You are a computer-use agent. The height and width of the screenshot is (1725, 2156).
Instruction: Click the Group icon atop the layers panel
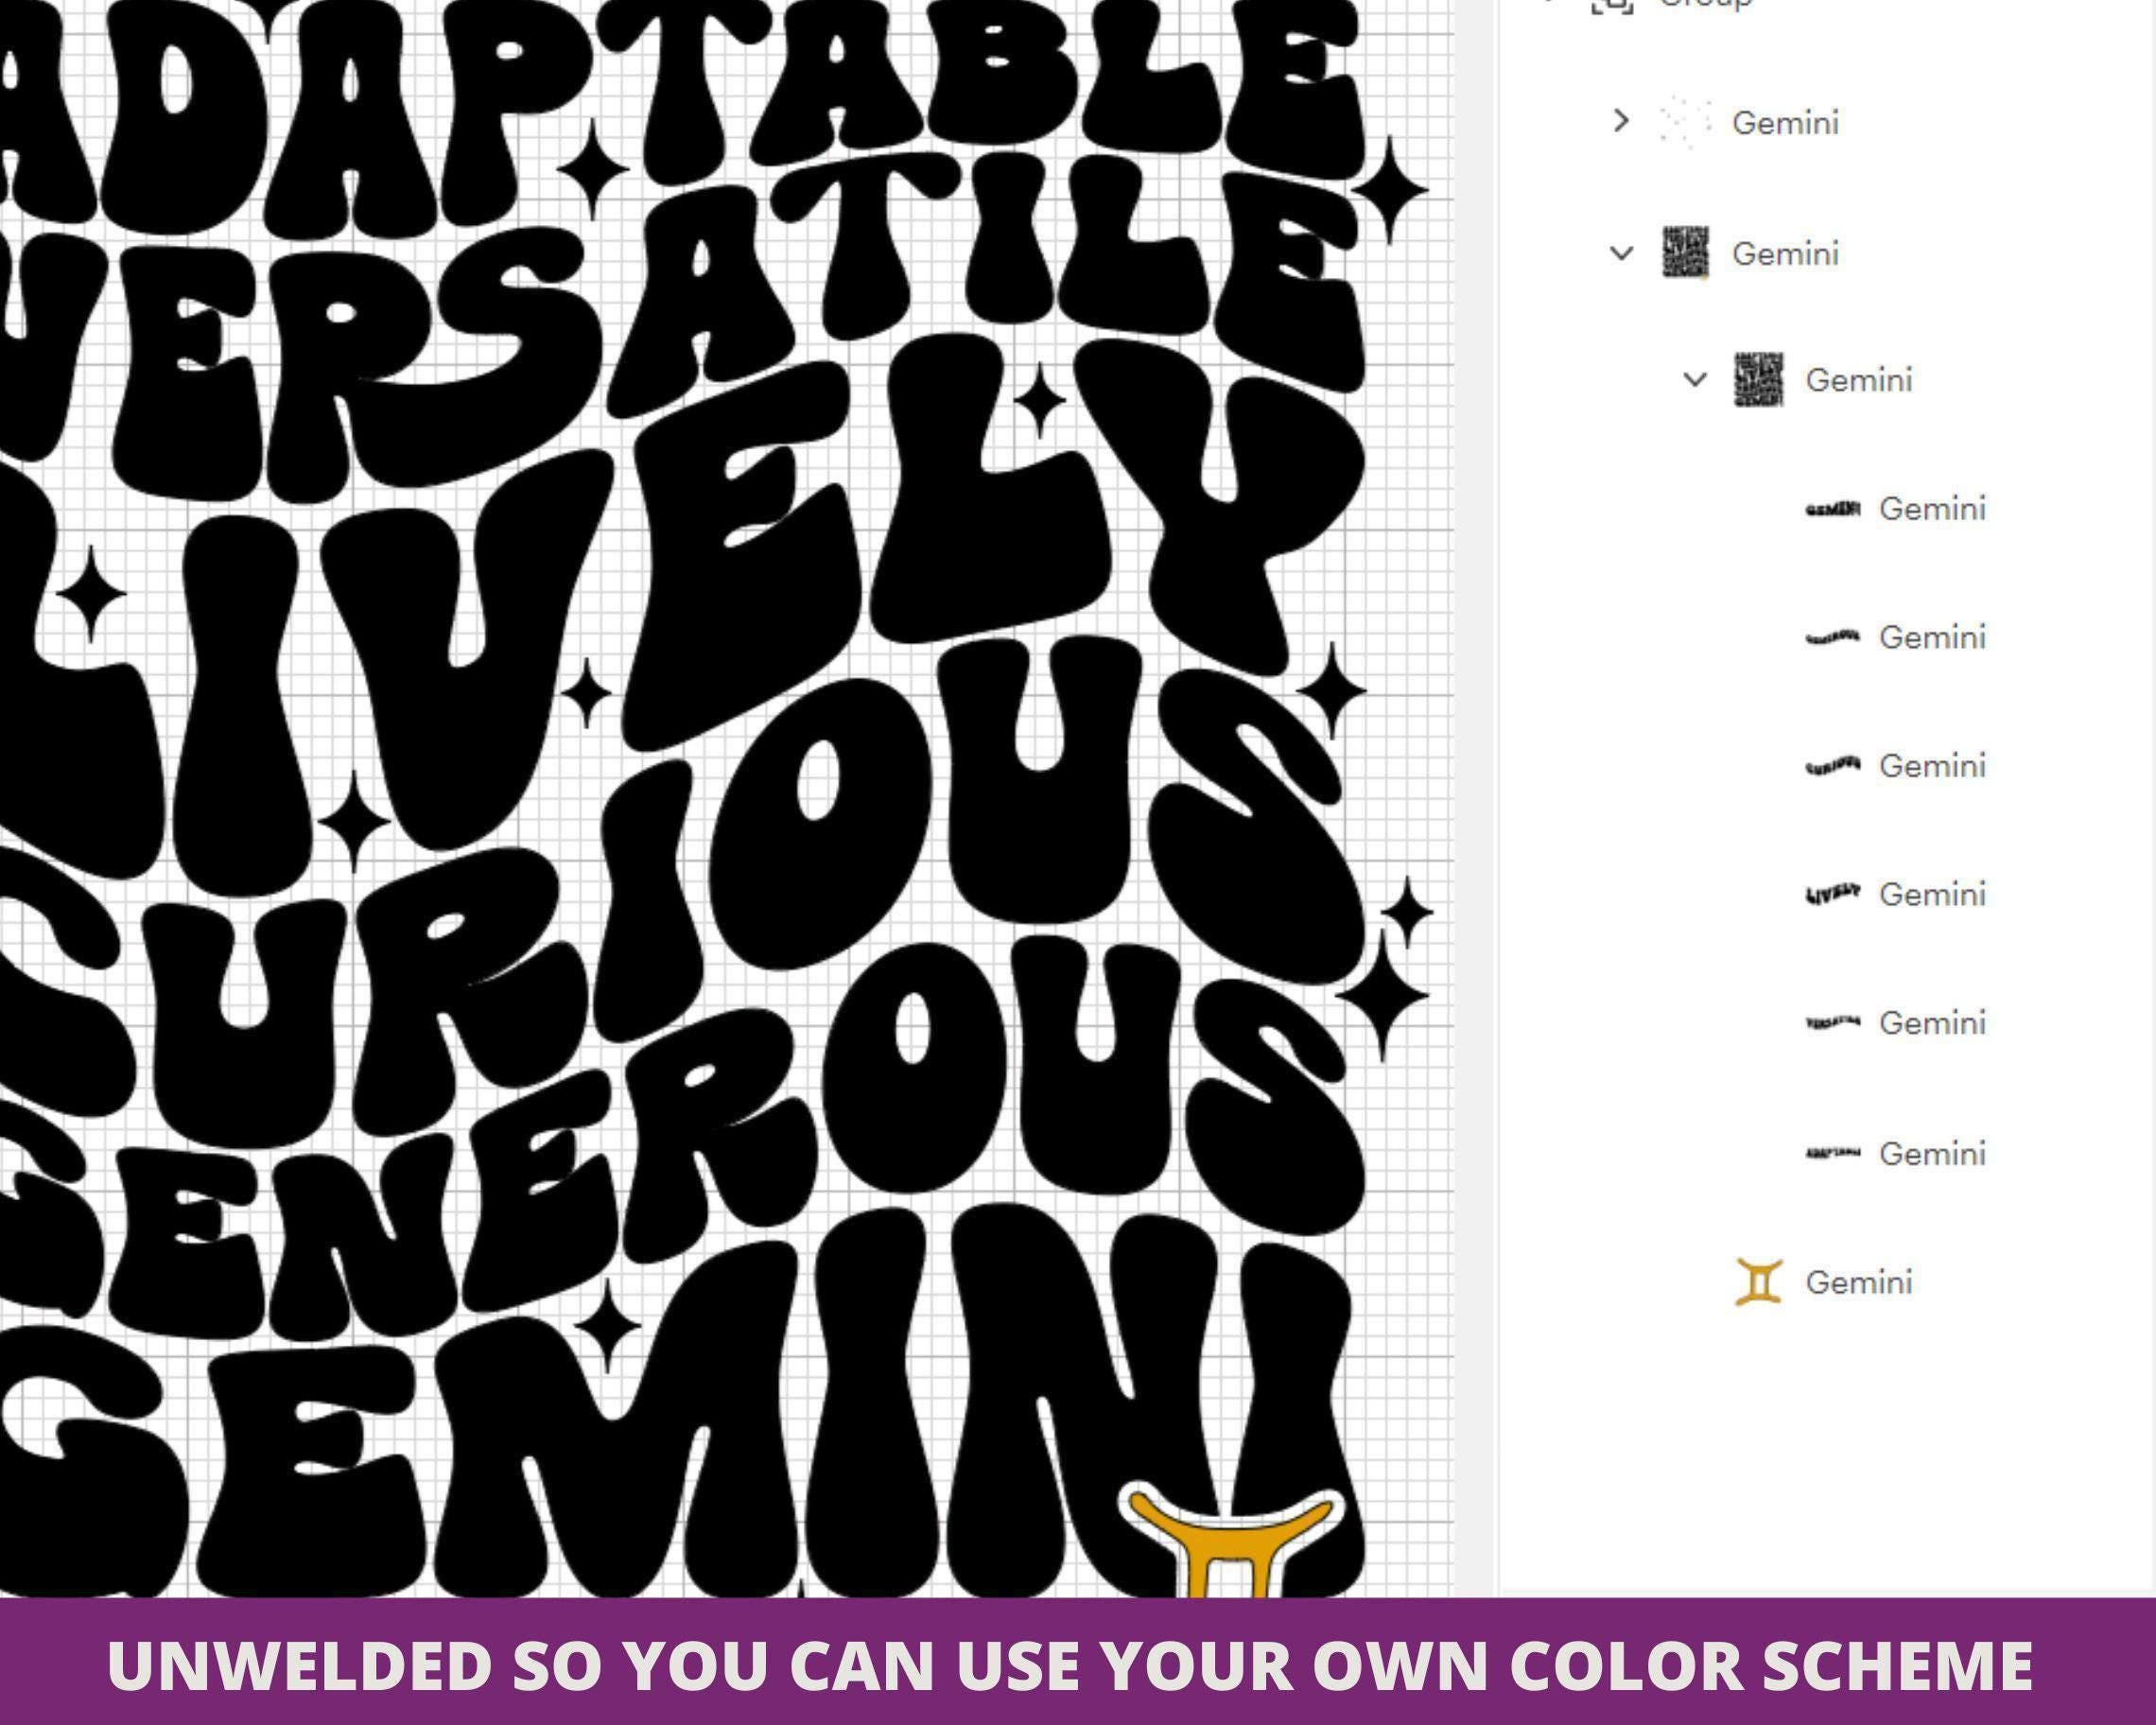point(1612,5)
